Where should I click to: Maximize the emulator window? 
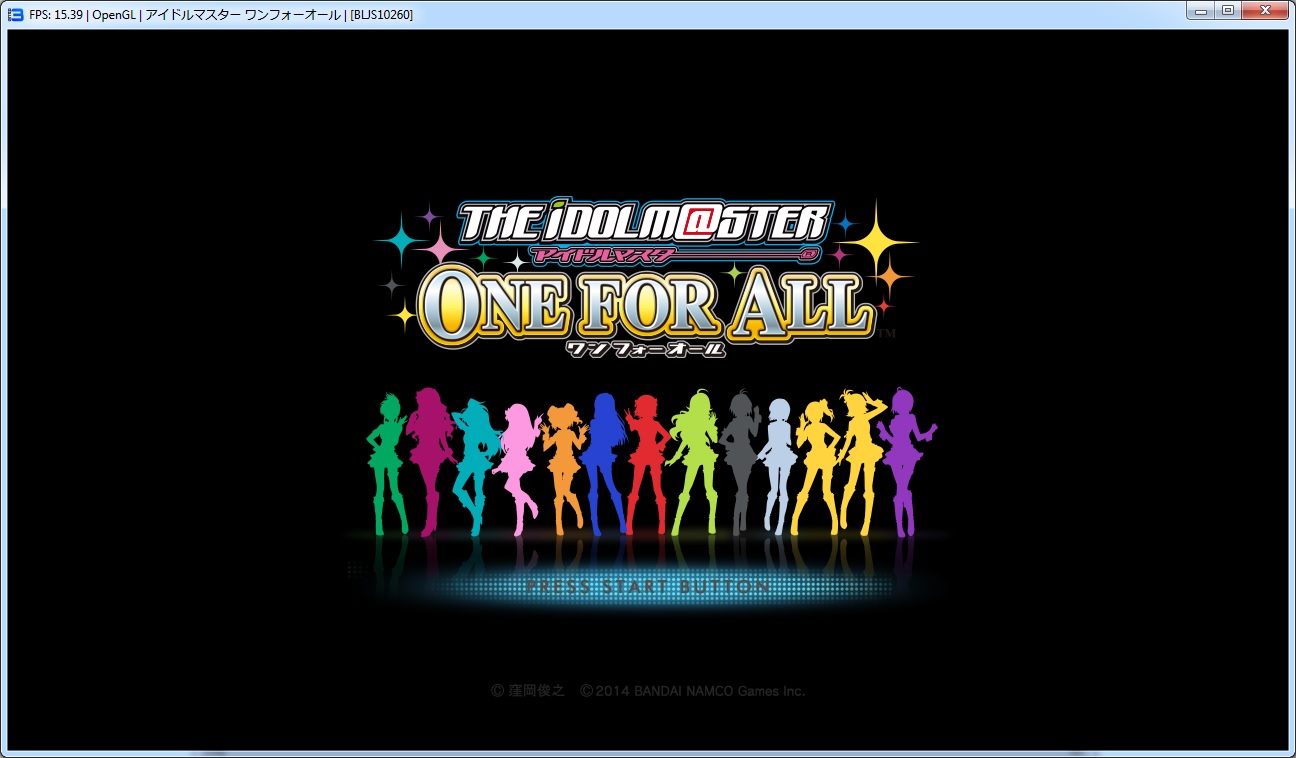[1228, 11]
